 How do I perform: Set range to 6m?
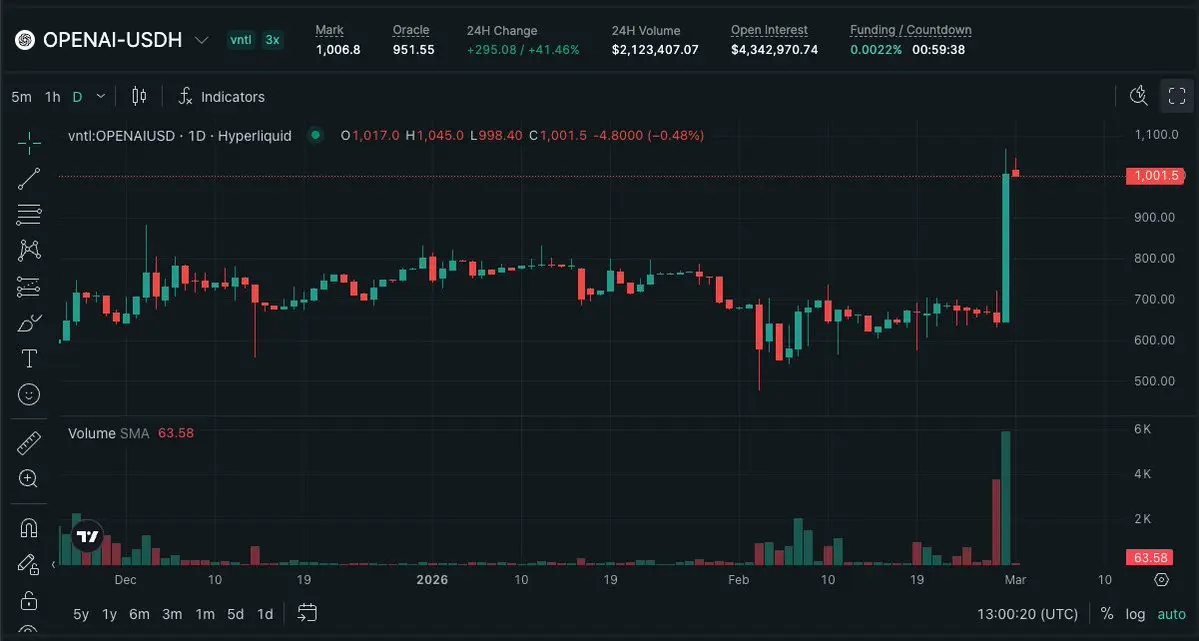(139, 614)
